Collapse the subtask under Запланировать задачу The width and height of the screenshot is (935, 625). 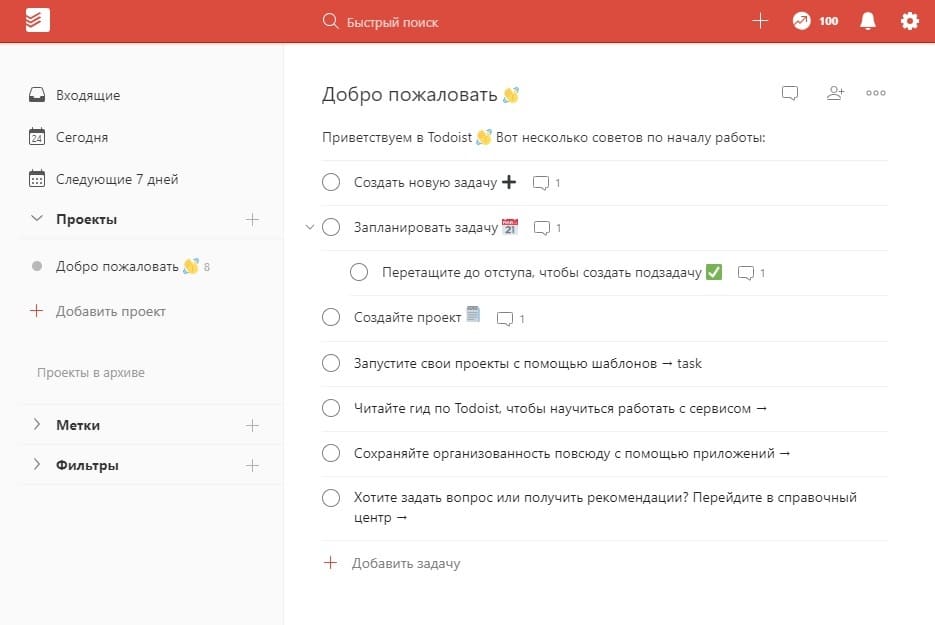tap(310, 227)
